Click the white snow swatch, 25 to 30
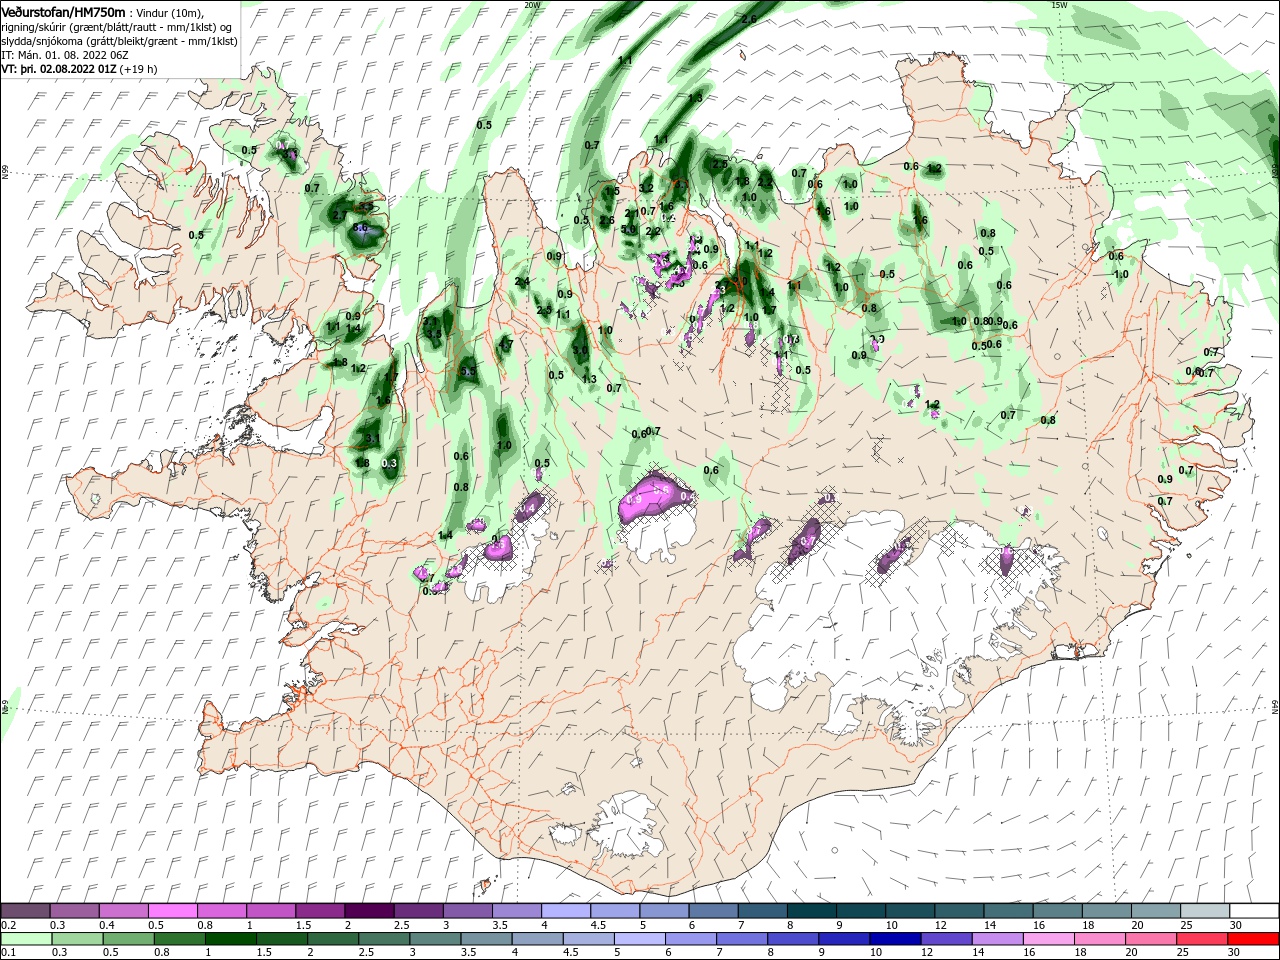 click(1203, 911)
